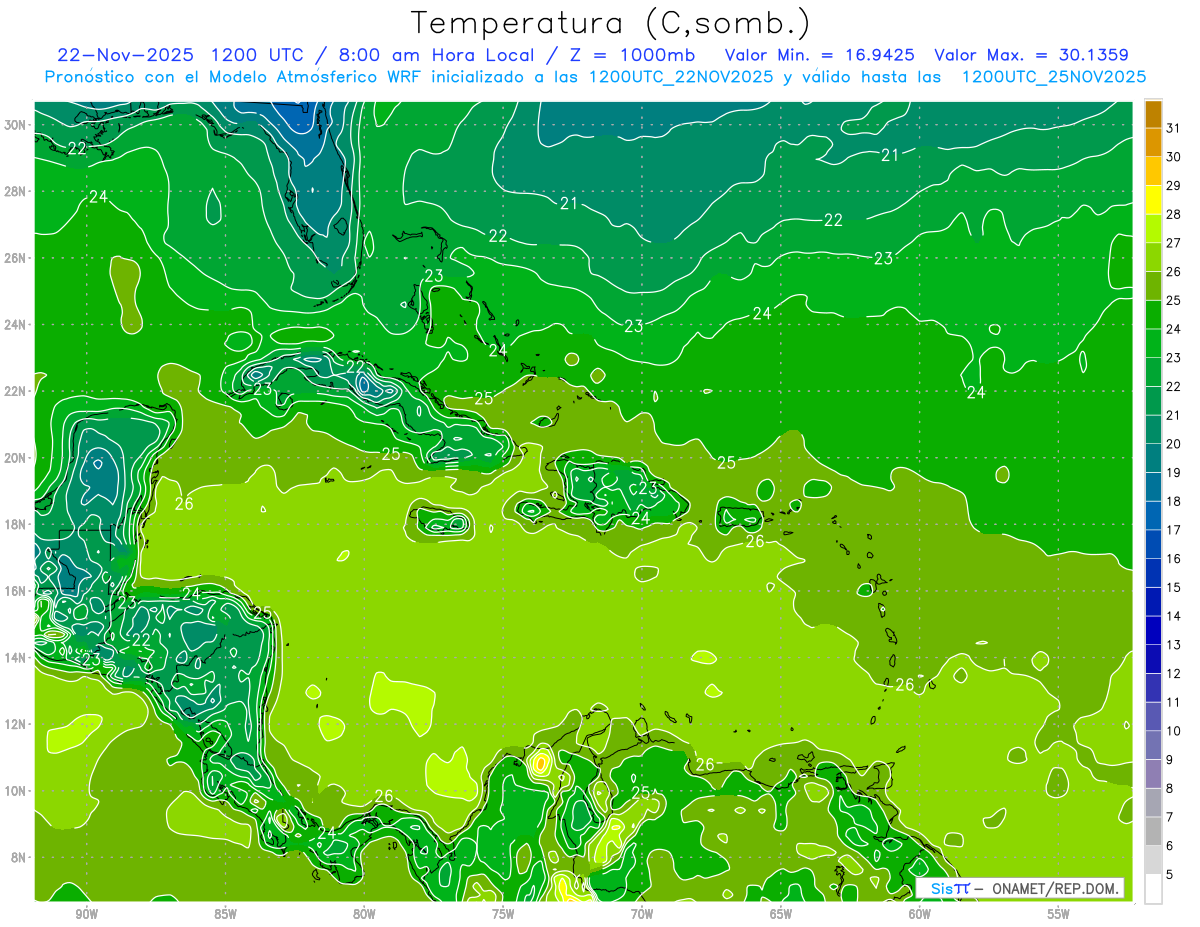
Task: Select the '1200UTC_22NOV2025' initialization time text
Action: (680, 77)
